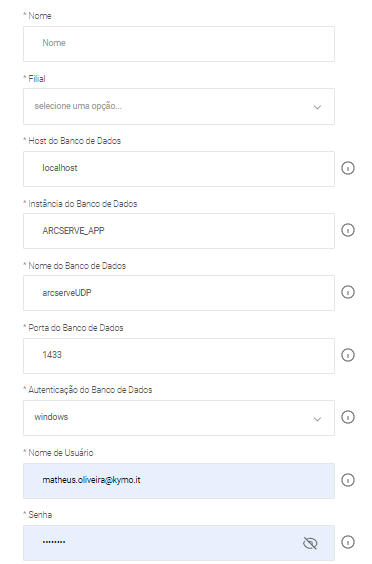Open Autenticação do Banco de Dados dropdown

coord(179,418)
